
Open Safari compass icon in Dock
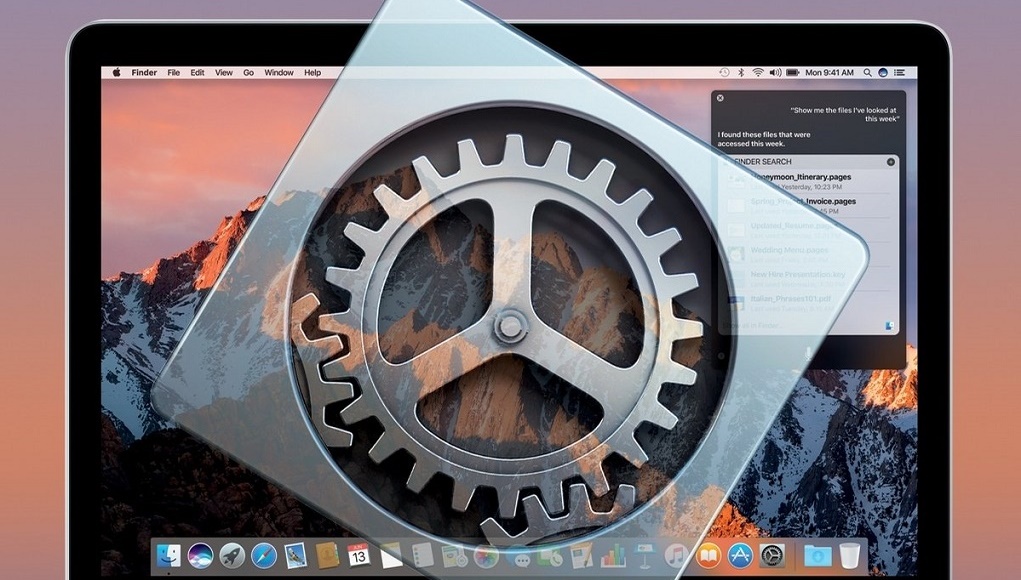coord(264,556)
